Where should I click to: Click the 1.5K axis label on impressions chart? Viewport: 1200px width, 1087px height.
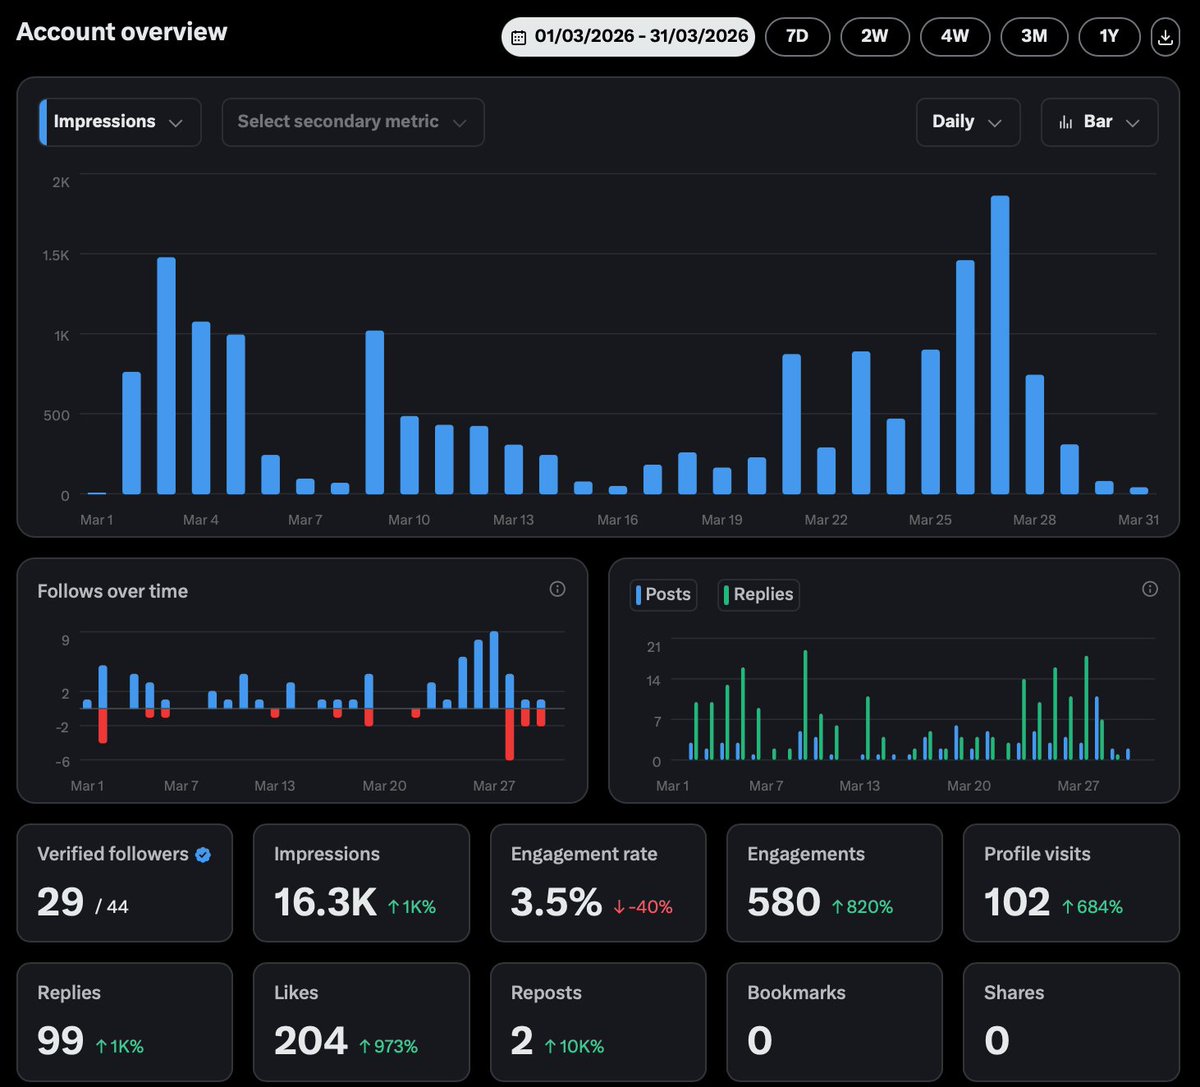[56, 255]
